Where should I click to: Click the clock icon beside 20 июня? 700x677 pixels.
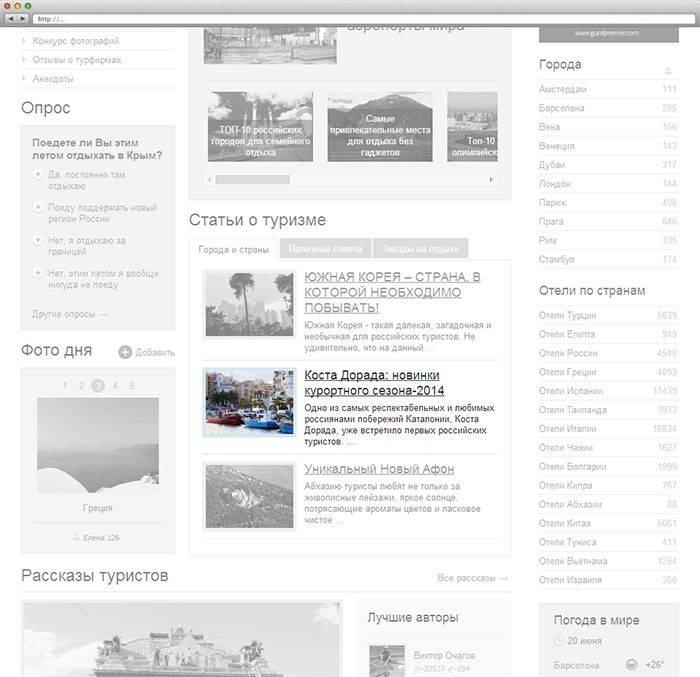[558, 641]
